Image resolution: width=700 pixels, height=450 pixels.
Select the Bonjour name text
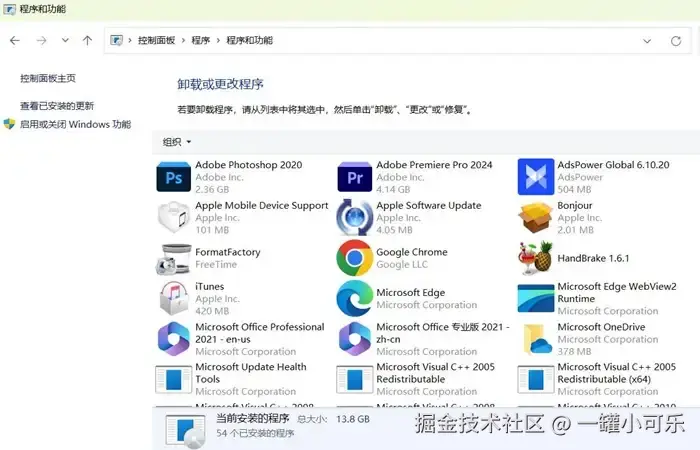tap(575, 205)
